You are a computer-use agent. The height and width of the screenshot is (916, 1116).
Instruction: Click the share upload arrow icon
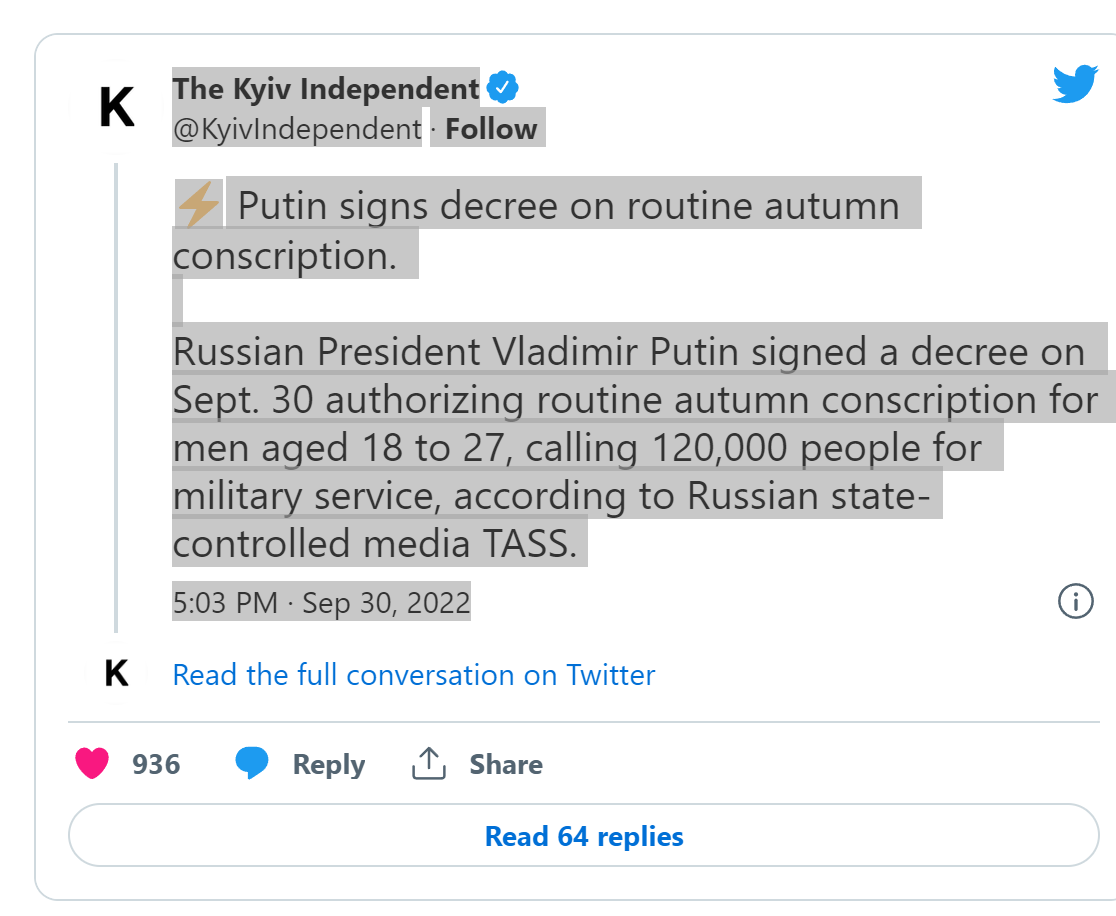(x=428, y=764)
